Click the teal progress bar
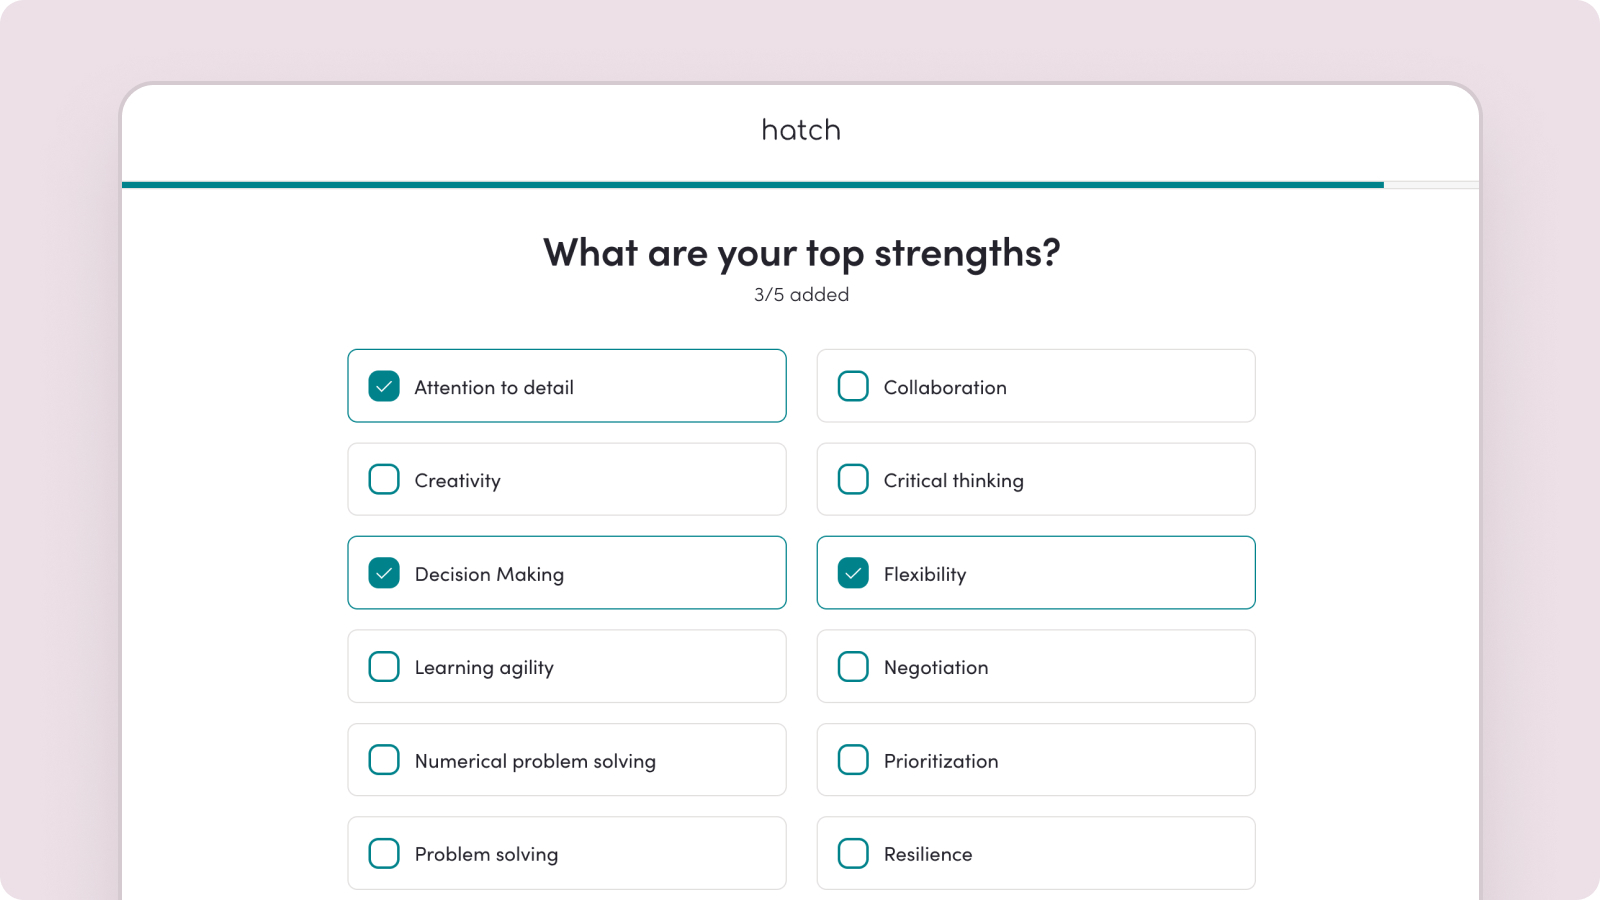 tap(753, 185)
